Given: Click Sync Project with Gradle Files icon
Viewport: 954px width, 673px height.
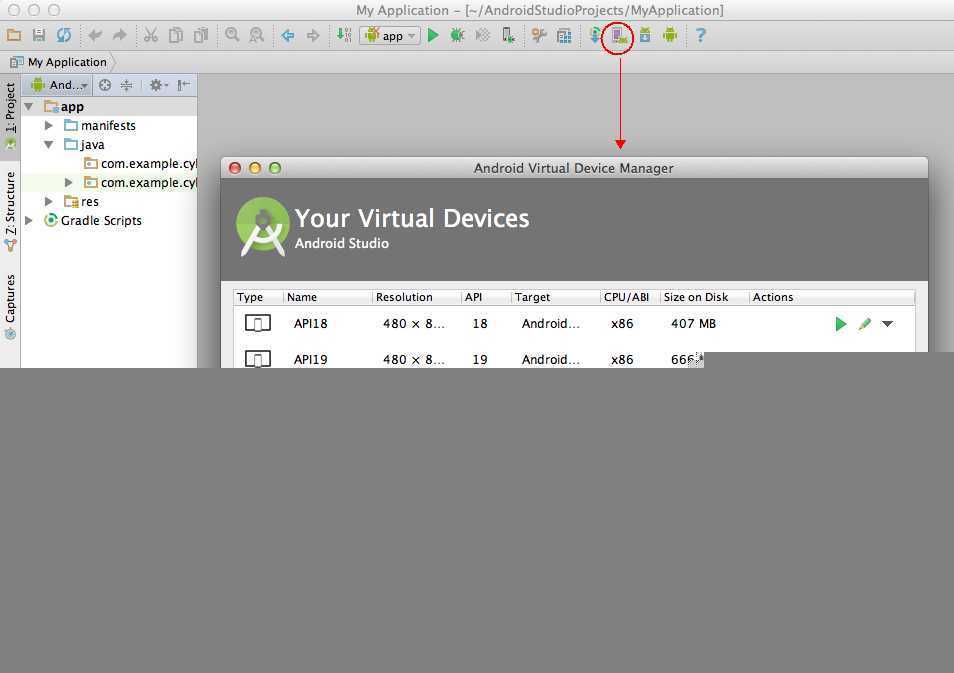Looking at the screenshot, I should coord(594,35).
